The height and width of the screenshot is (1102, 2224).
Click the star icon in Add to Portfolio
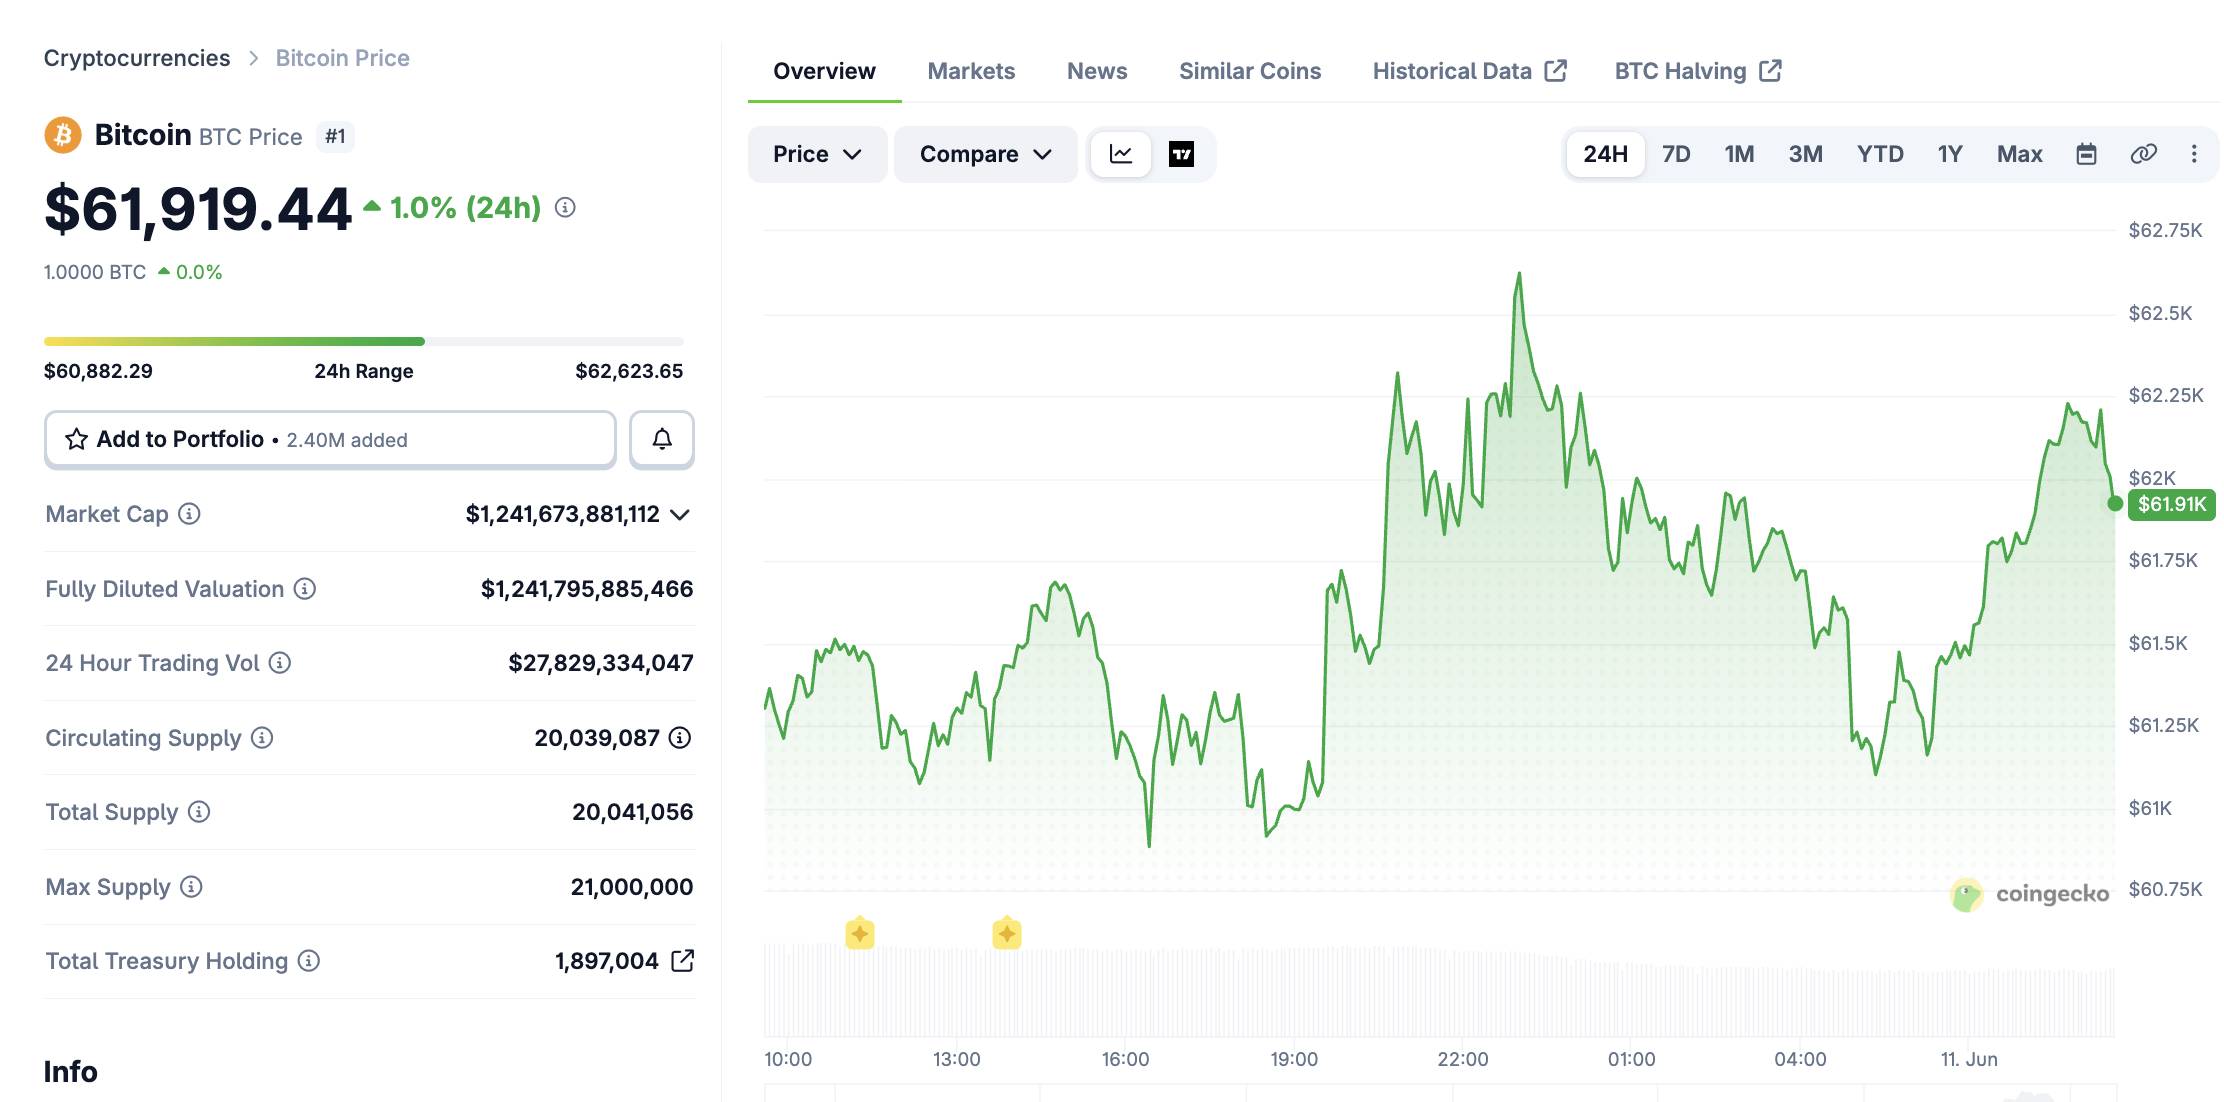point(76,439)
